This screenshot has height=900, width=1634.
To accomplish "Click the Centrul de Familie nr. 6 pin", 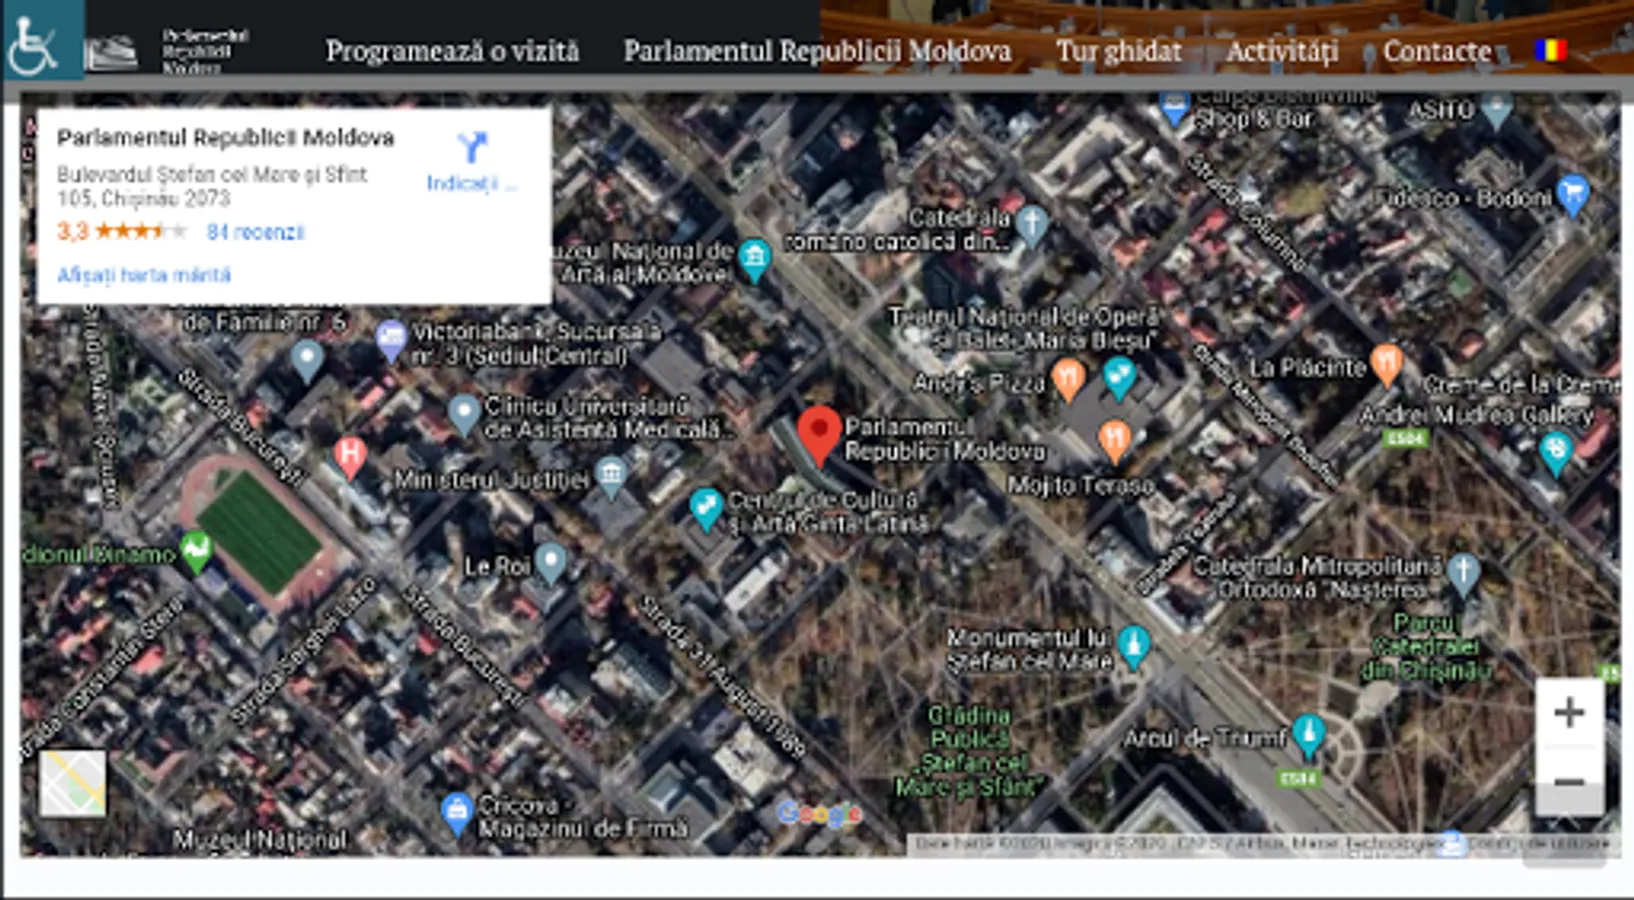I will (x=307, y=359).
